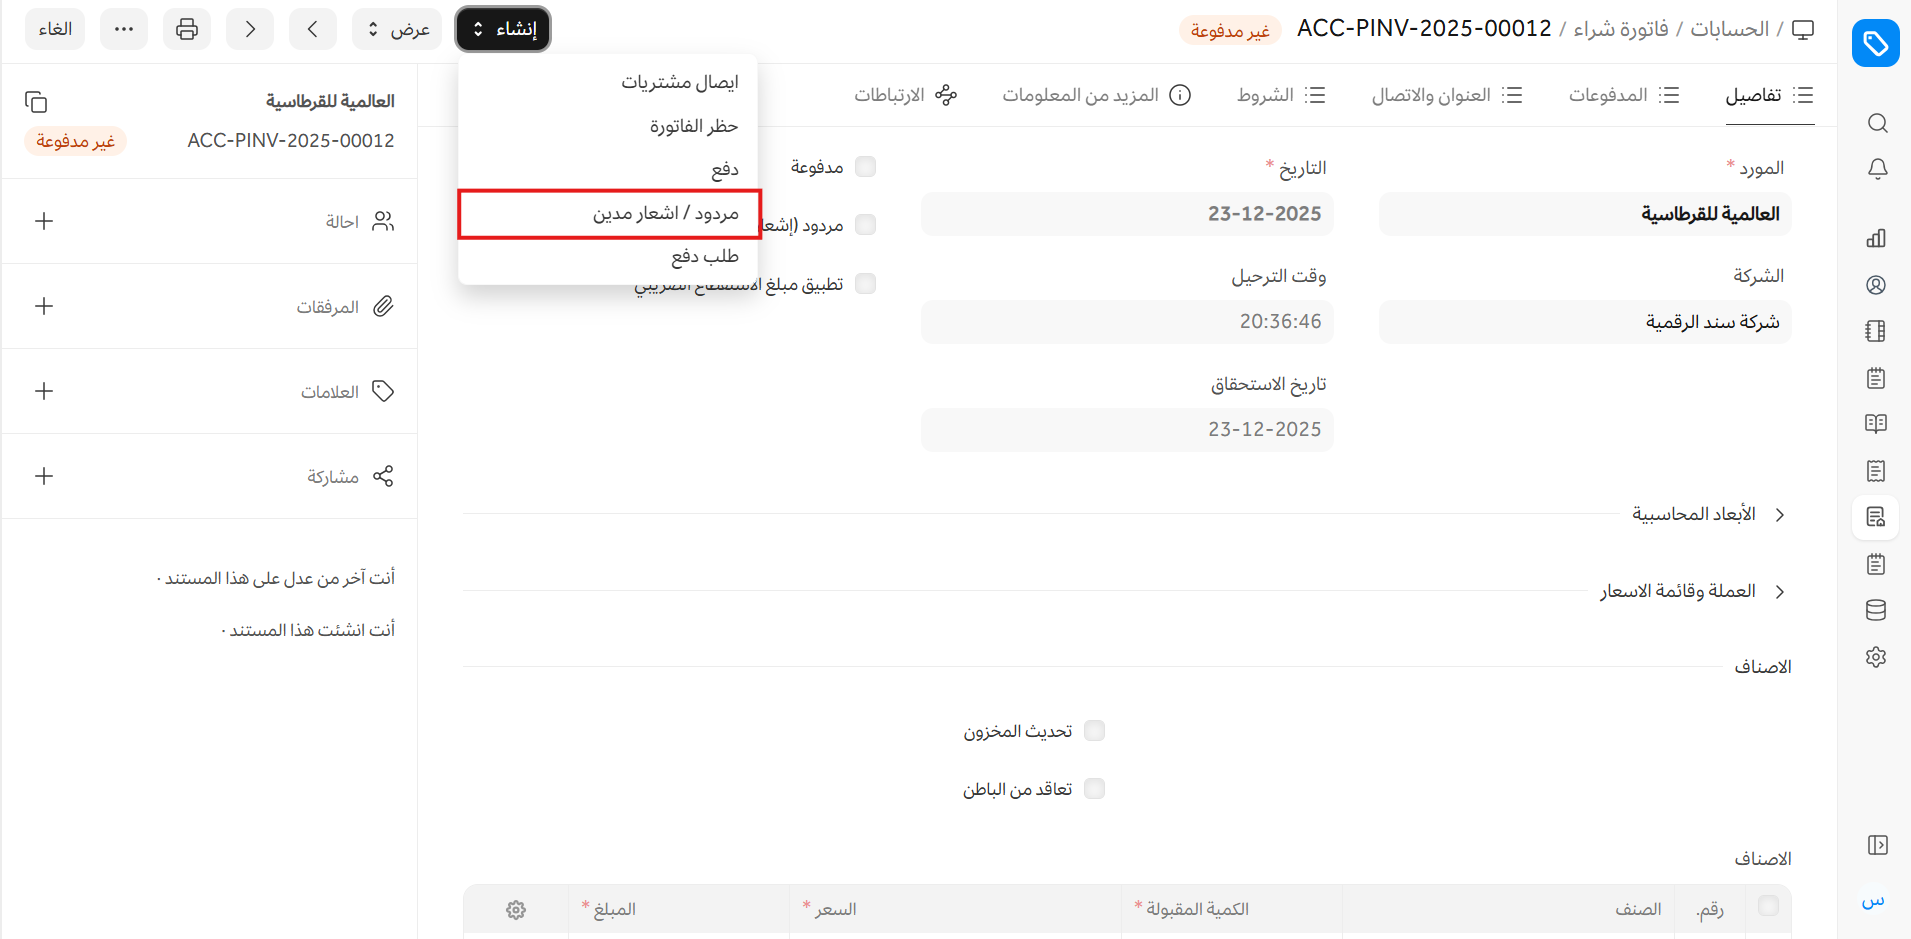Add a tag using the plus icon

44,391
